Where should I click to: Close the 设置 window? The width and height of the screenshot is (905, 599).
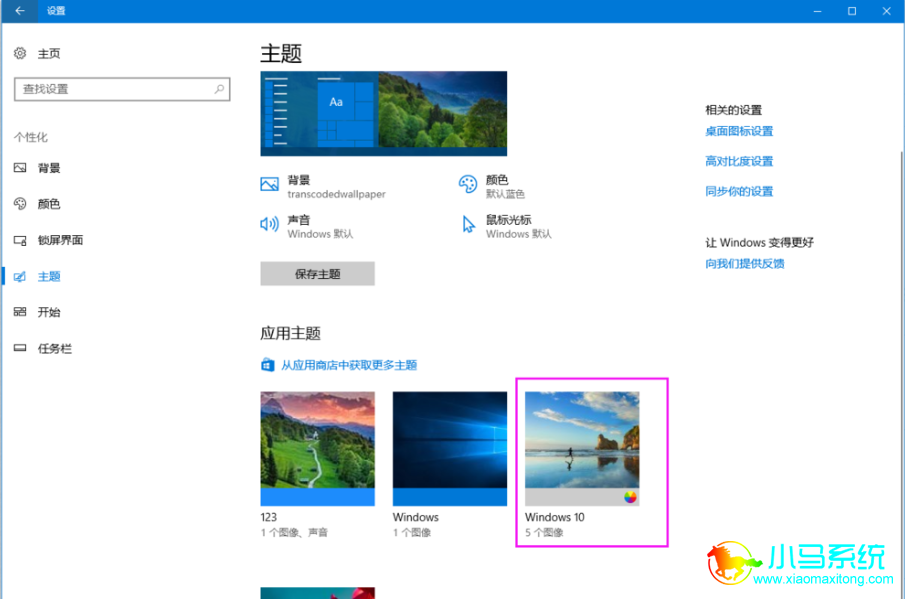click(x=887, y=11)
